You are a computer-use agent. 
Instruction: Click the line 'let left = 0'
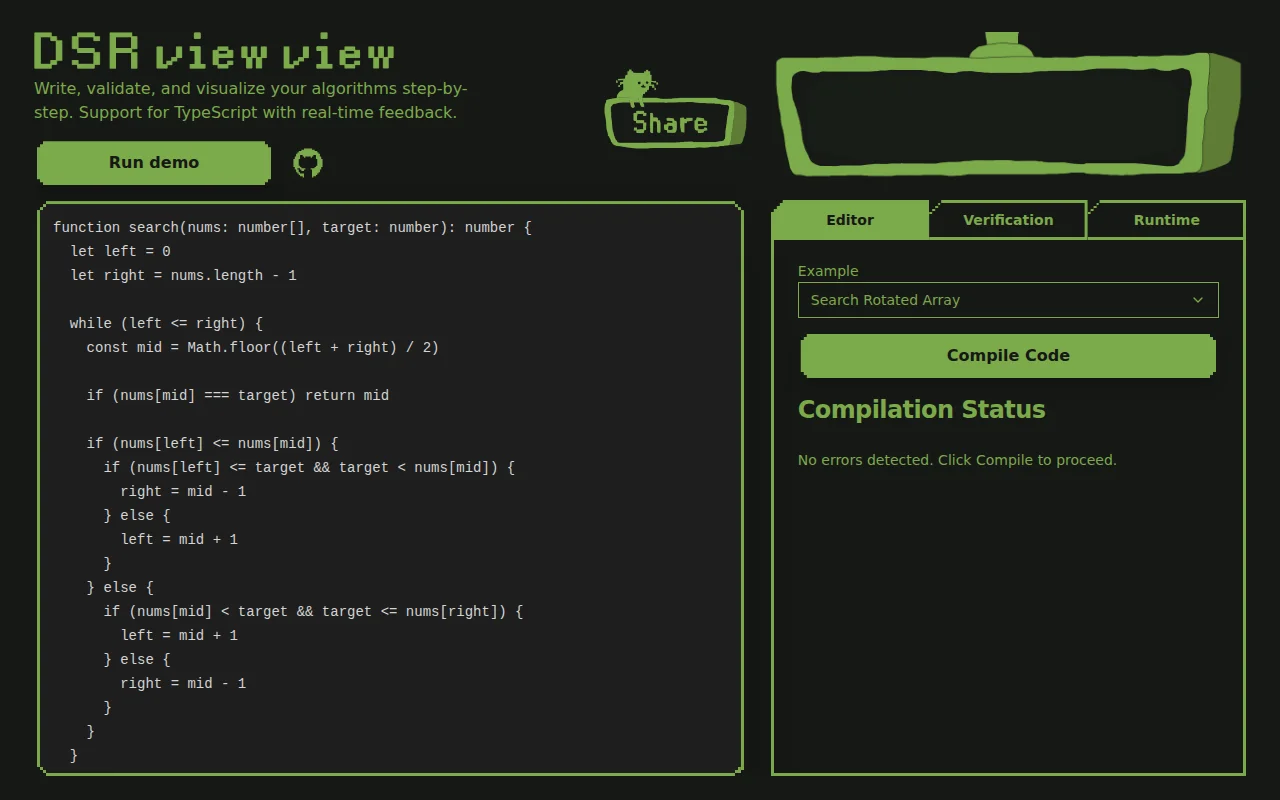[x=120, y=251]
